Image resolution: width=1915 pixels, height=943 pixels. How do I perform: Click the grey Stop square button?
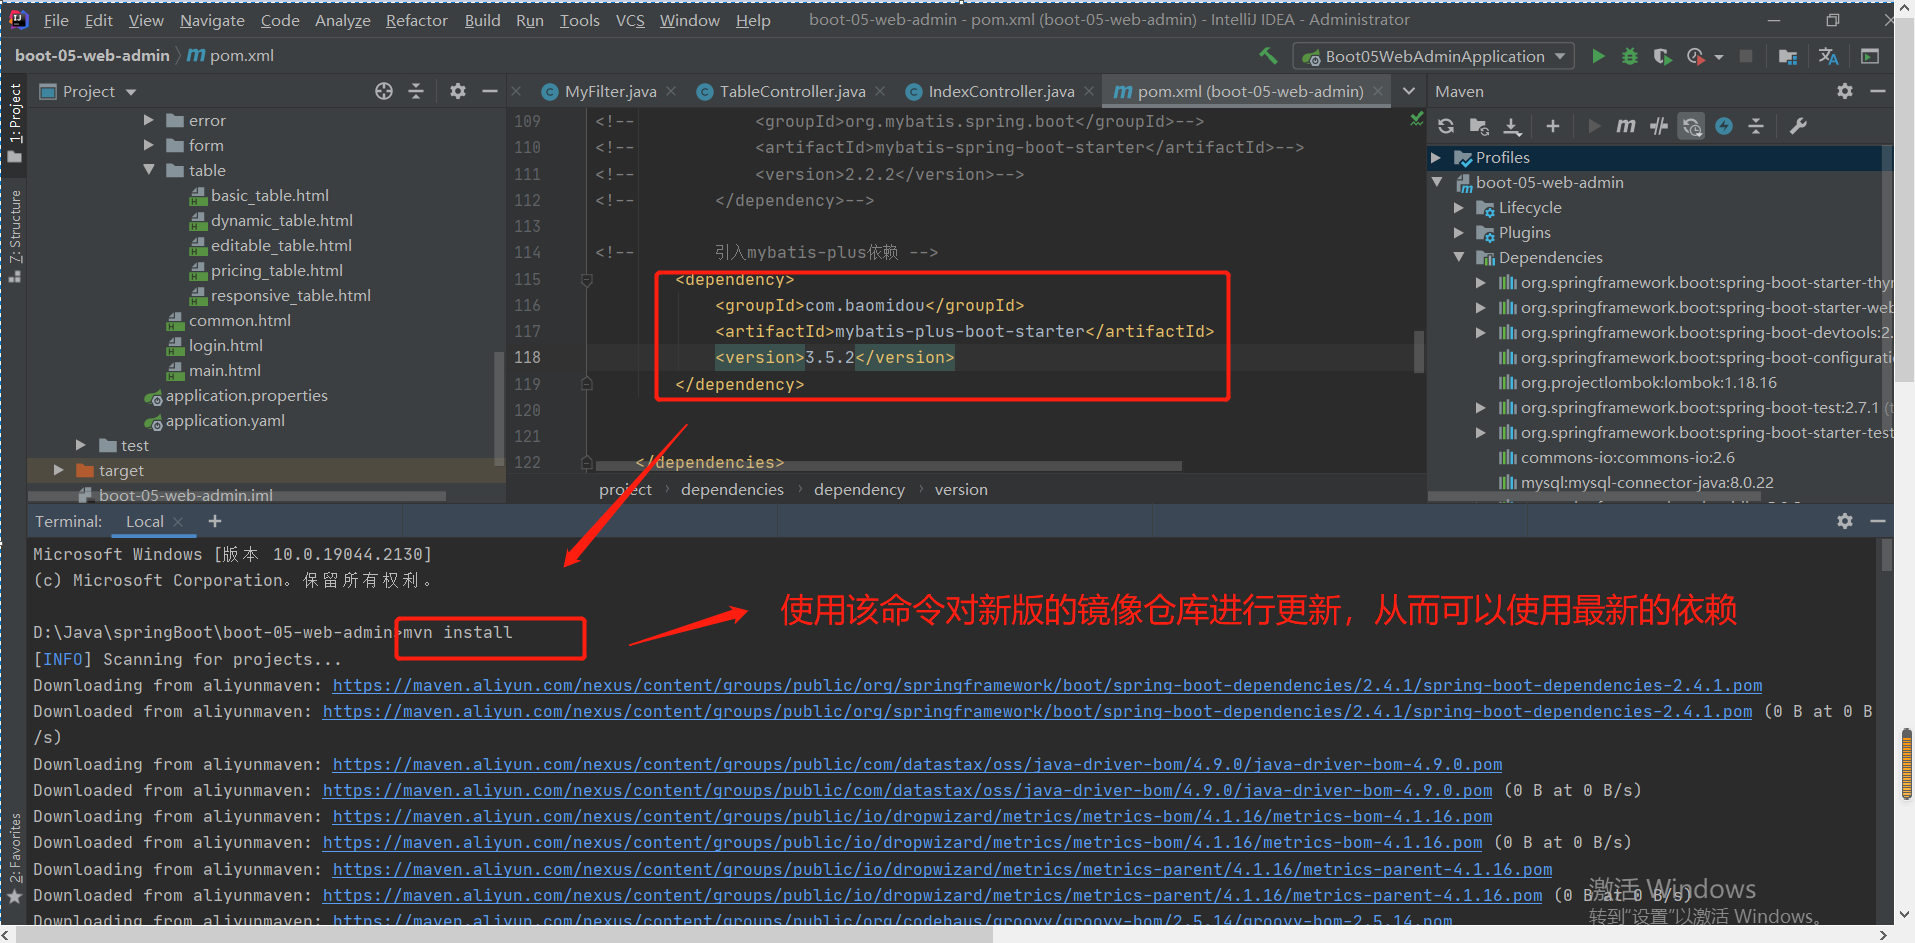pos(1746,56)
